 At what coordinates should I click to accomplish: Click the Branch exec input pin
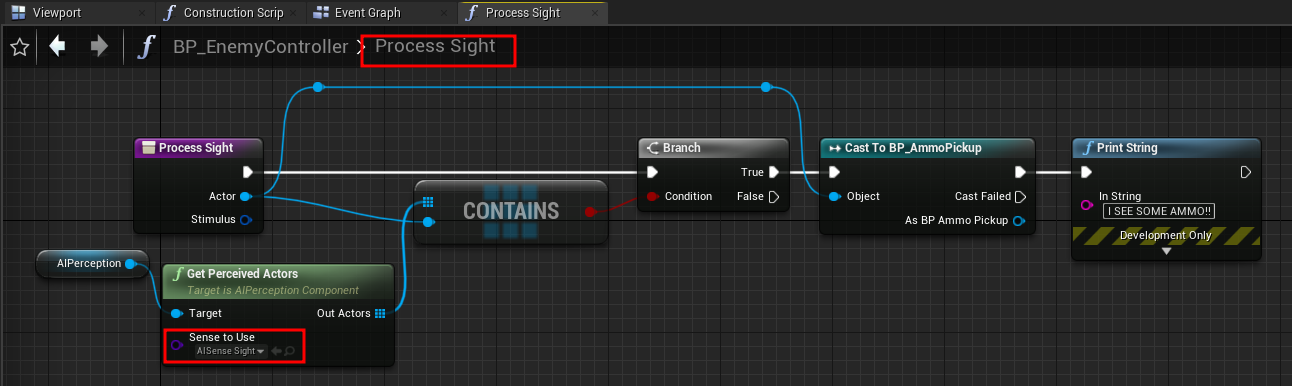[x=653, y=172]
